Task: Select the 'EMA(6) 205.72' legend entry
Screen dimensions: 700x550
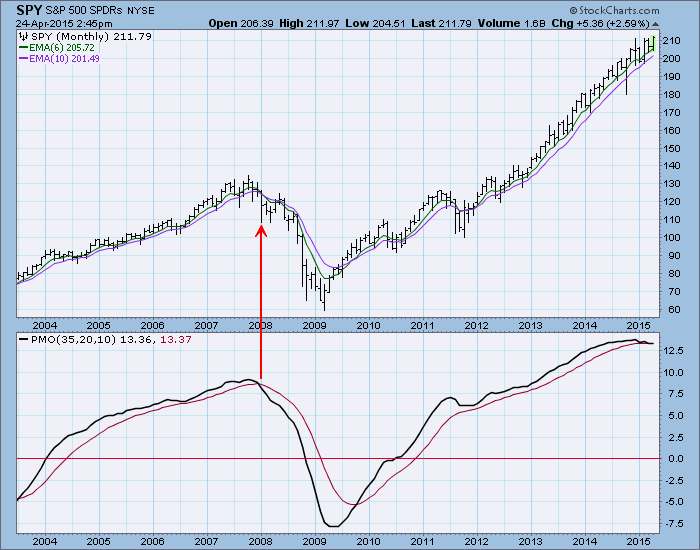Action: pos(62,47)
